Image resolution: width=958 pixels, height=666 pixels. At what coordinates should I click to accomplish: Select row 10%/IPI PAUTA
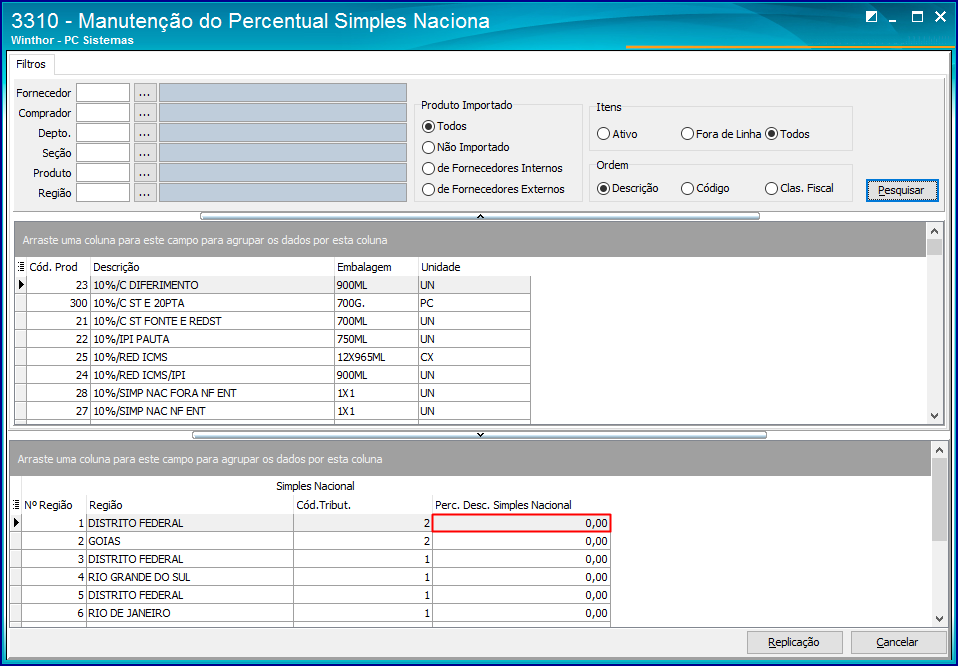[272, 339]
